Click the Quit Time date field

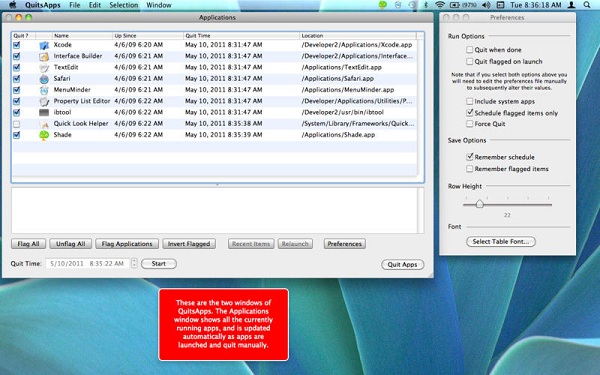click(88, 263)
